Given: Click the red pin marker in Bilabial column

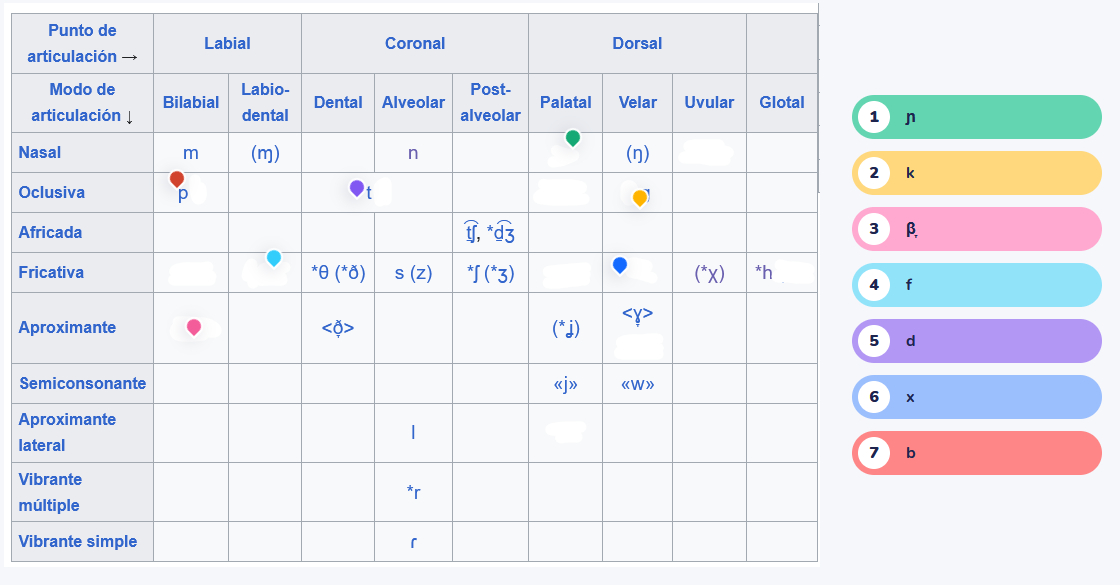Looking at the screenshot, I should pos(177,179).
